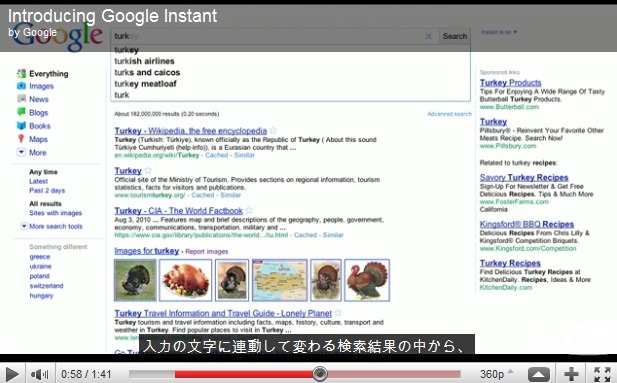Click the Blogs speech bubble icon
Viewport: 617px width, 383px height.
point(21,112)
